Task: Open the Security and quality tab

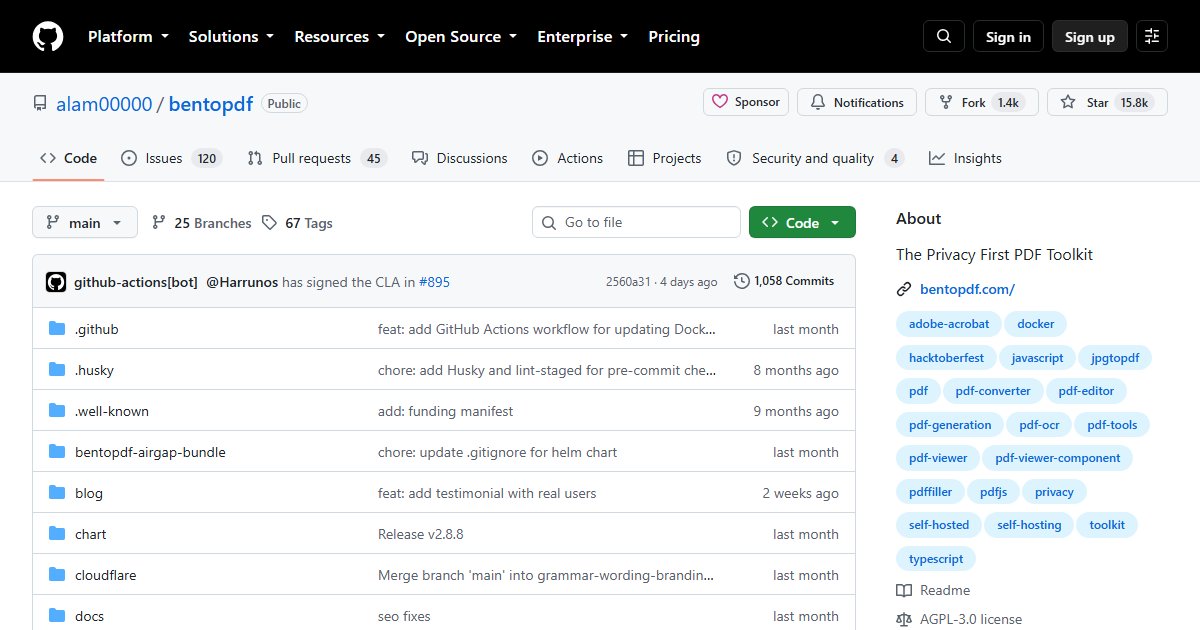Action: click(x=815, y=158)
